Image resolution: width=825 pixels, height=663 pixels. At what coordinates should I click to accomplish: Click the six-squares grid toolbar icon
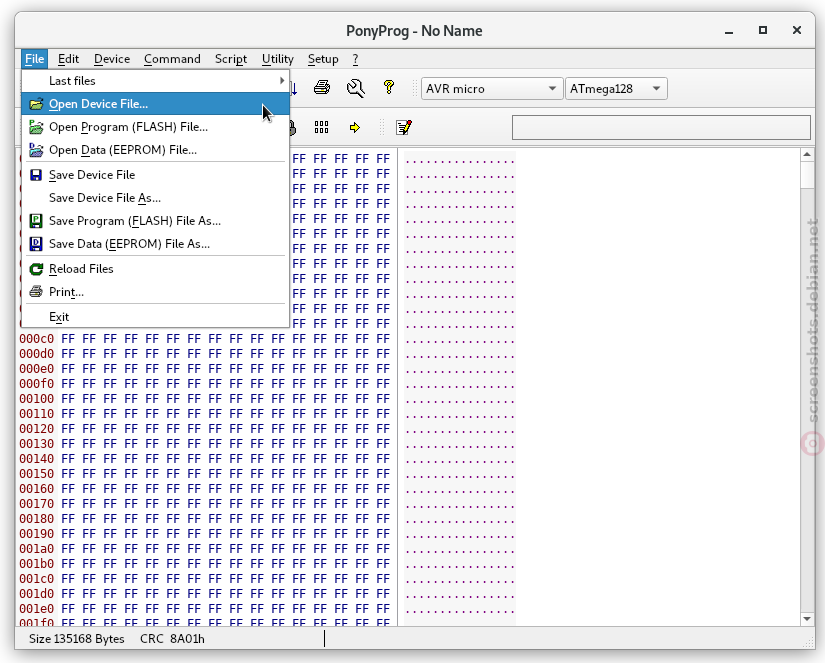[321, 127]
